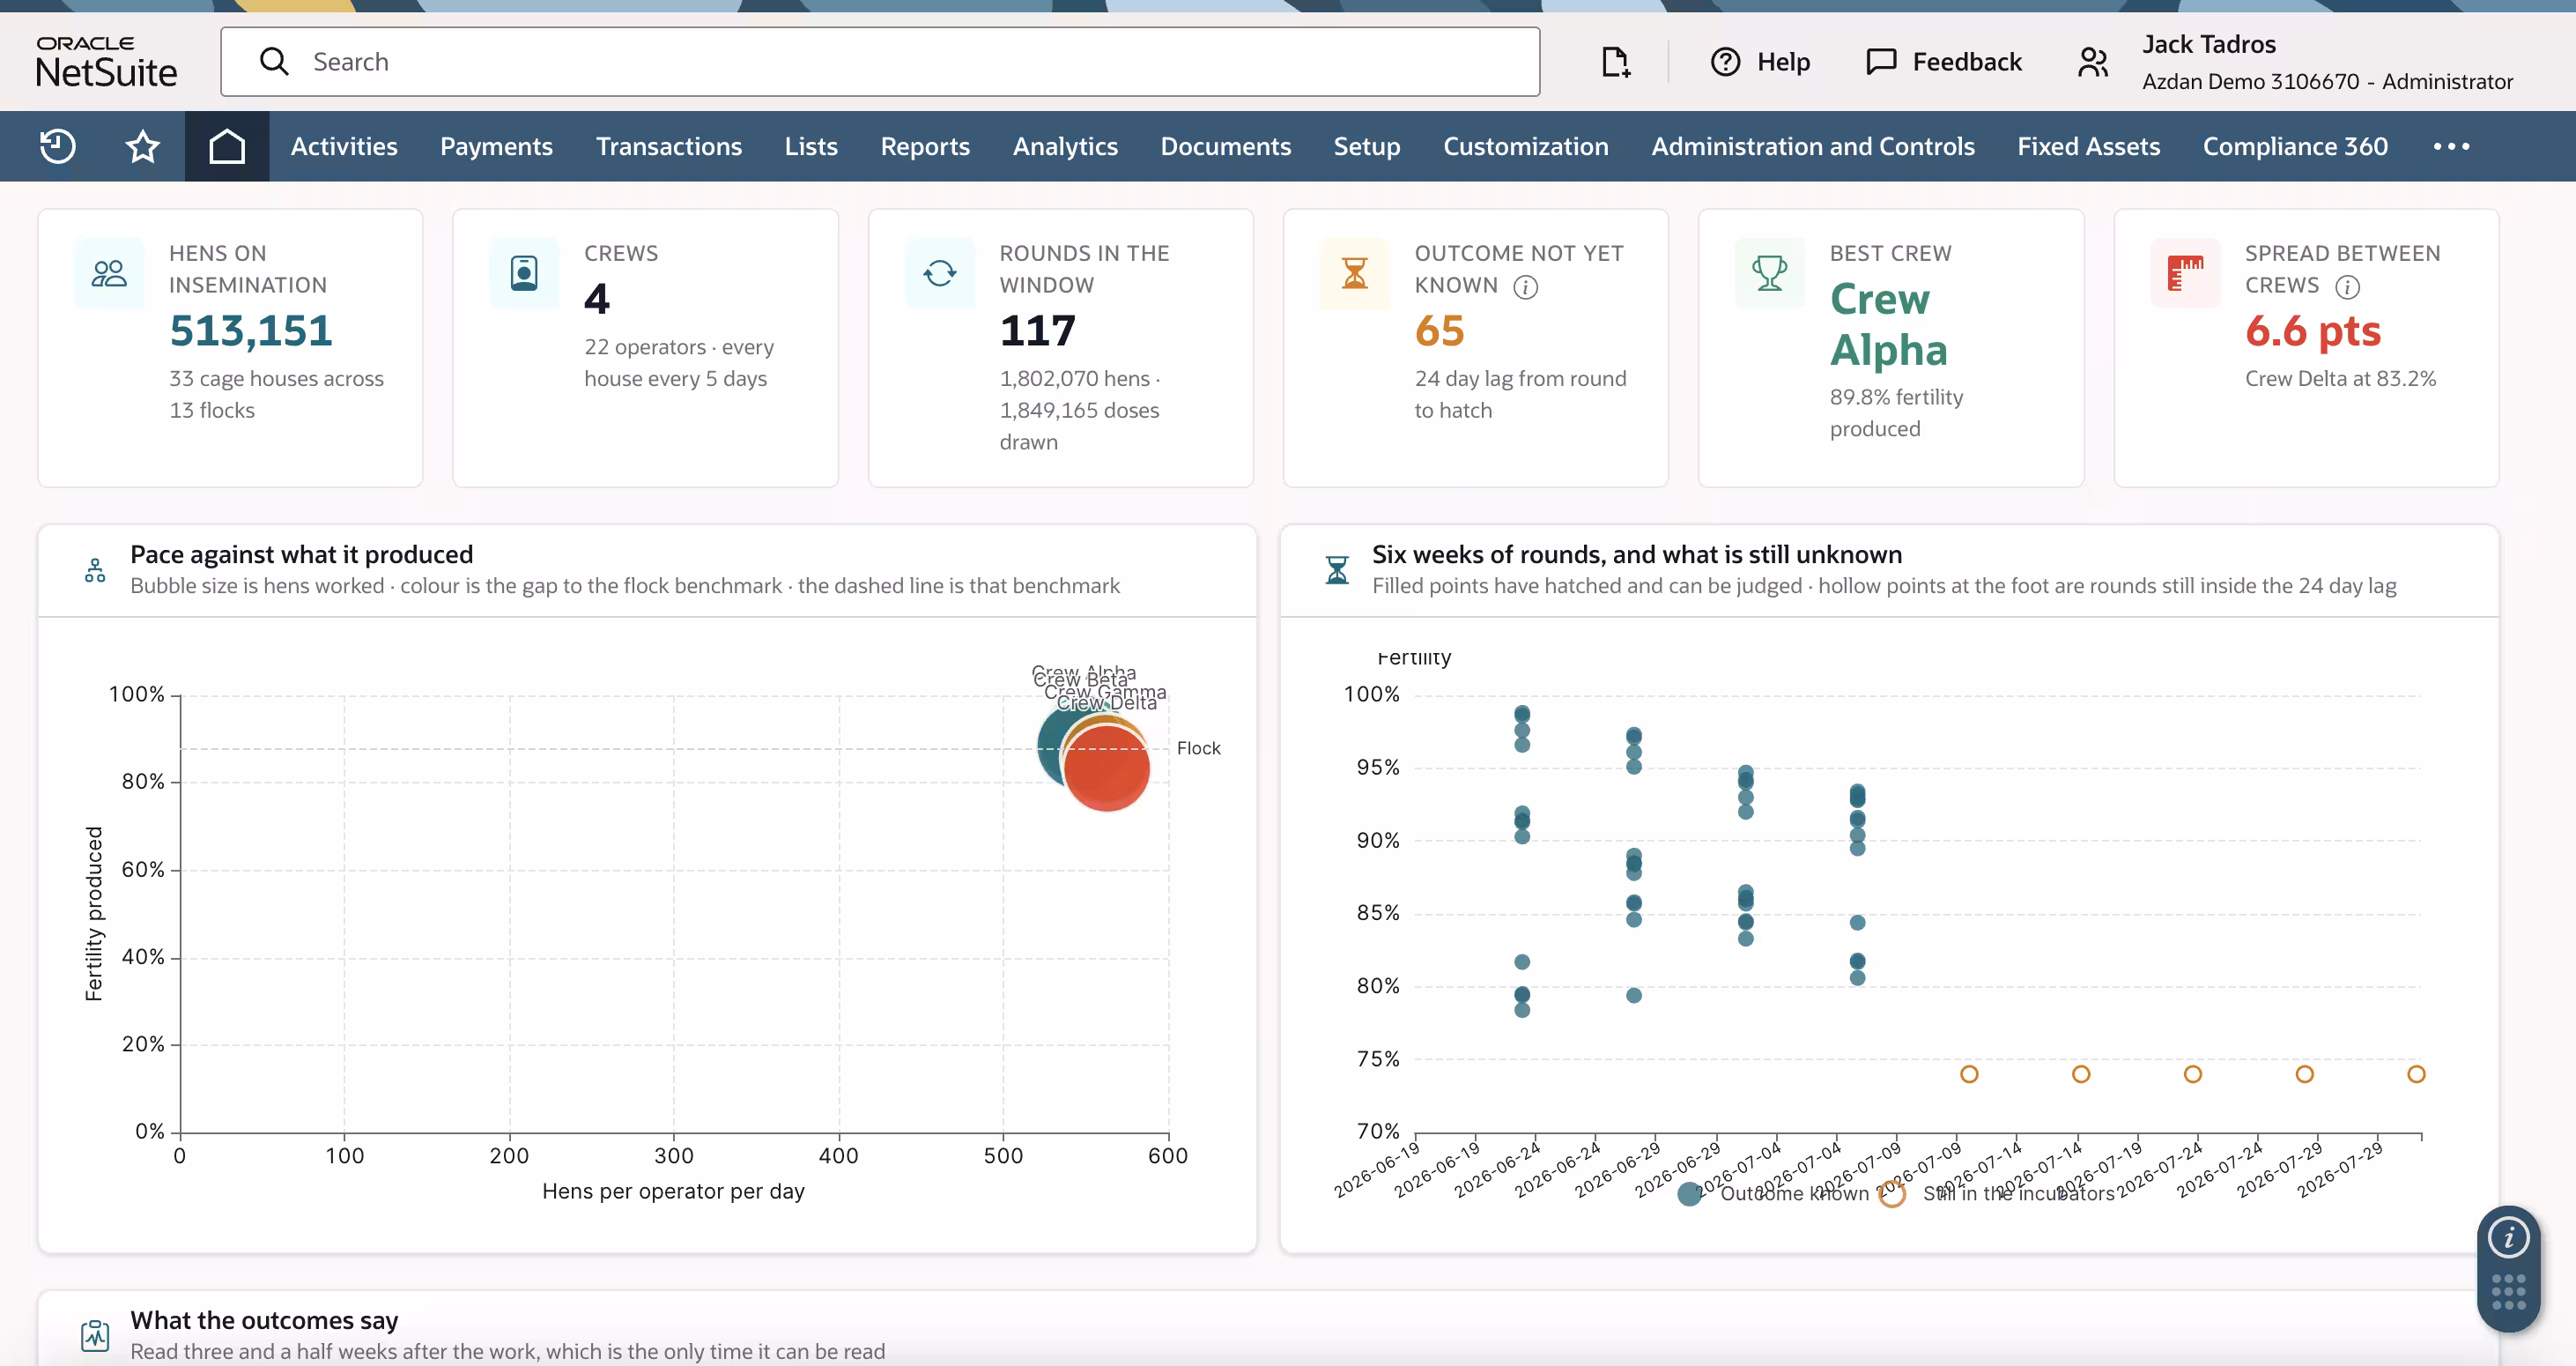Click the Rounds in the Window refresh icon
Screen dimensions: 2576x1366
(x=939, y=273)
